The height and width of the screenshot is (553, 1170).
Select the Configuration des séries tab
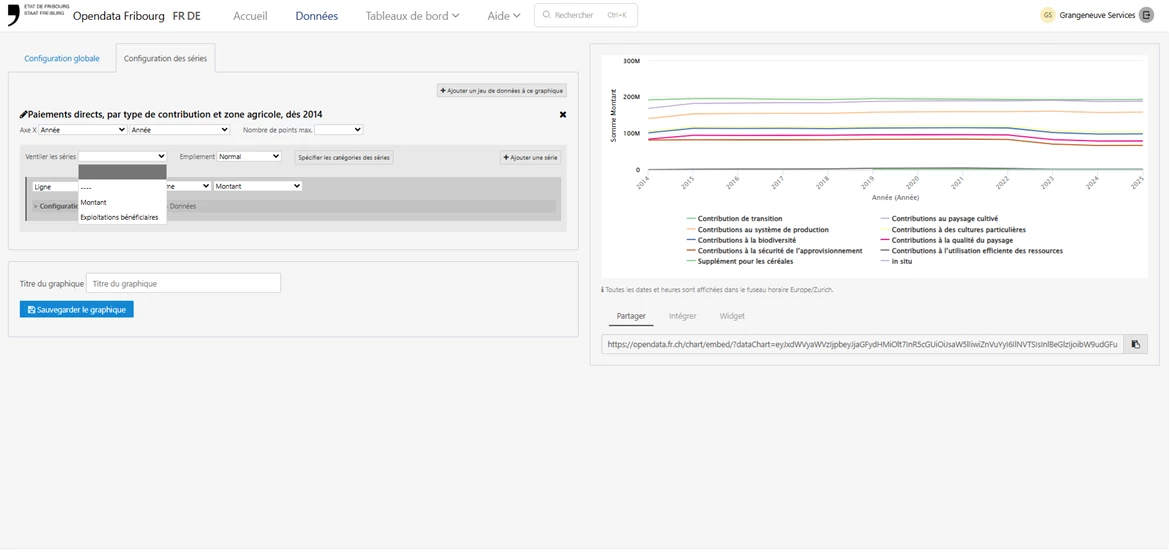tap(166, 58)
